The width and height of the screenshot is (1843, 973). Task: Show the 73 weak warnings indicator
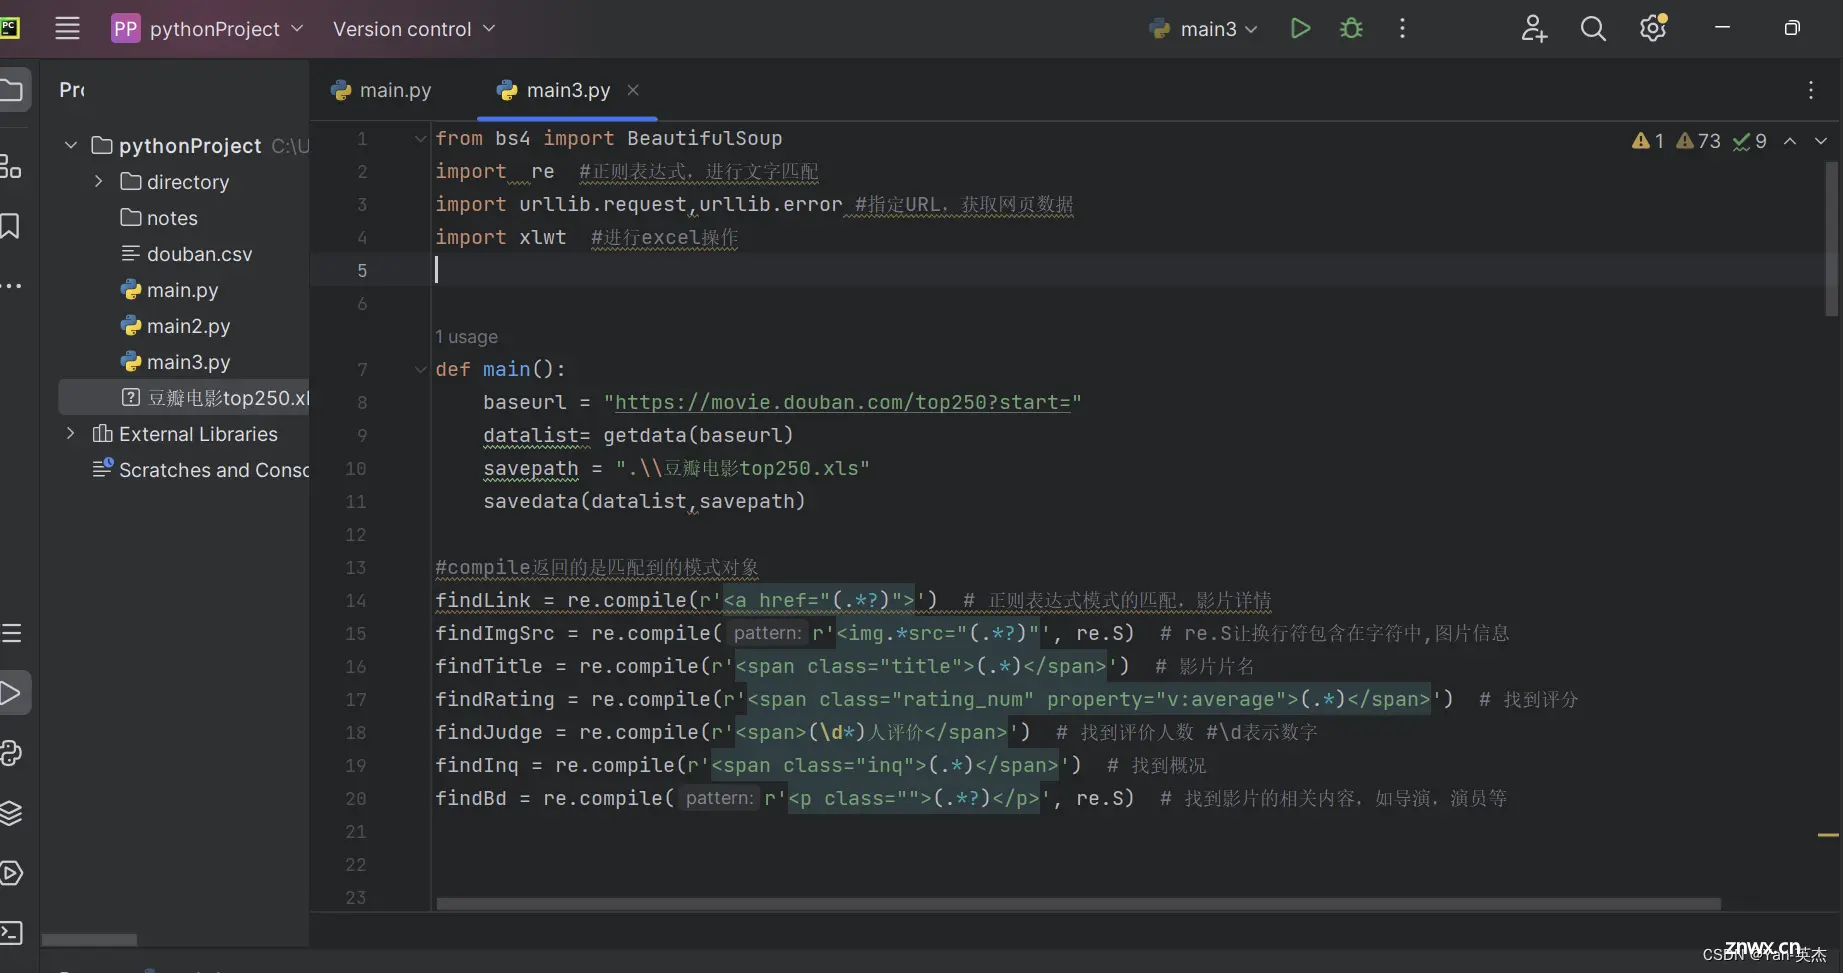point(1699,141)
